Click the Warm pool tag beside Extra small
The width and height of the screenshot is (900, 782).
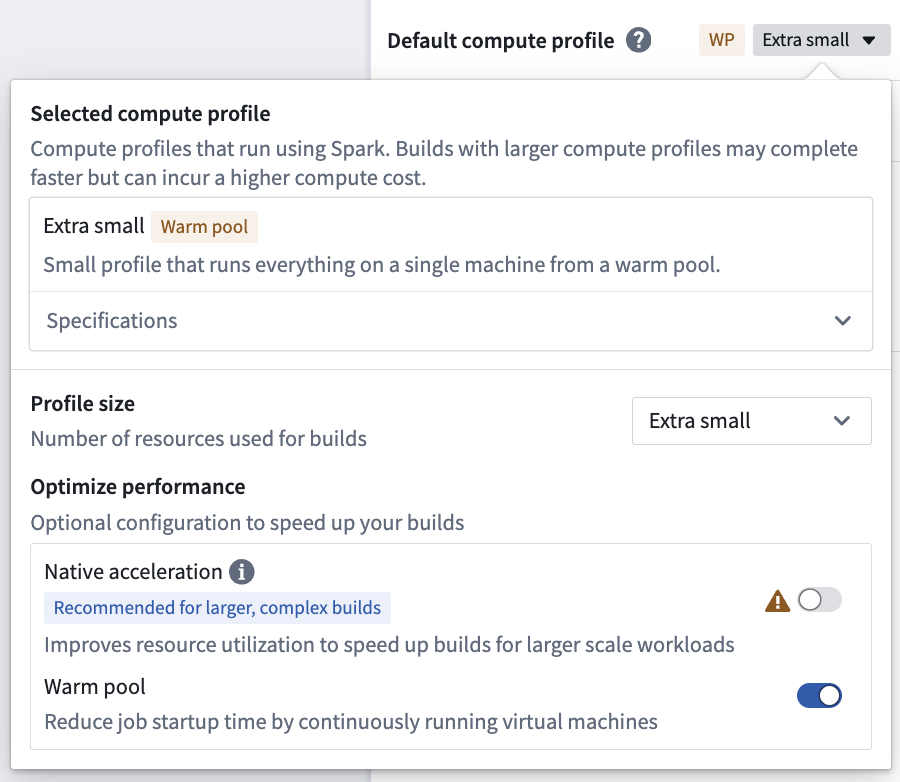[x=204, y=227]
